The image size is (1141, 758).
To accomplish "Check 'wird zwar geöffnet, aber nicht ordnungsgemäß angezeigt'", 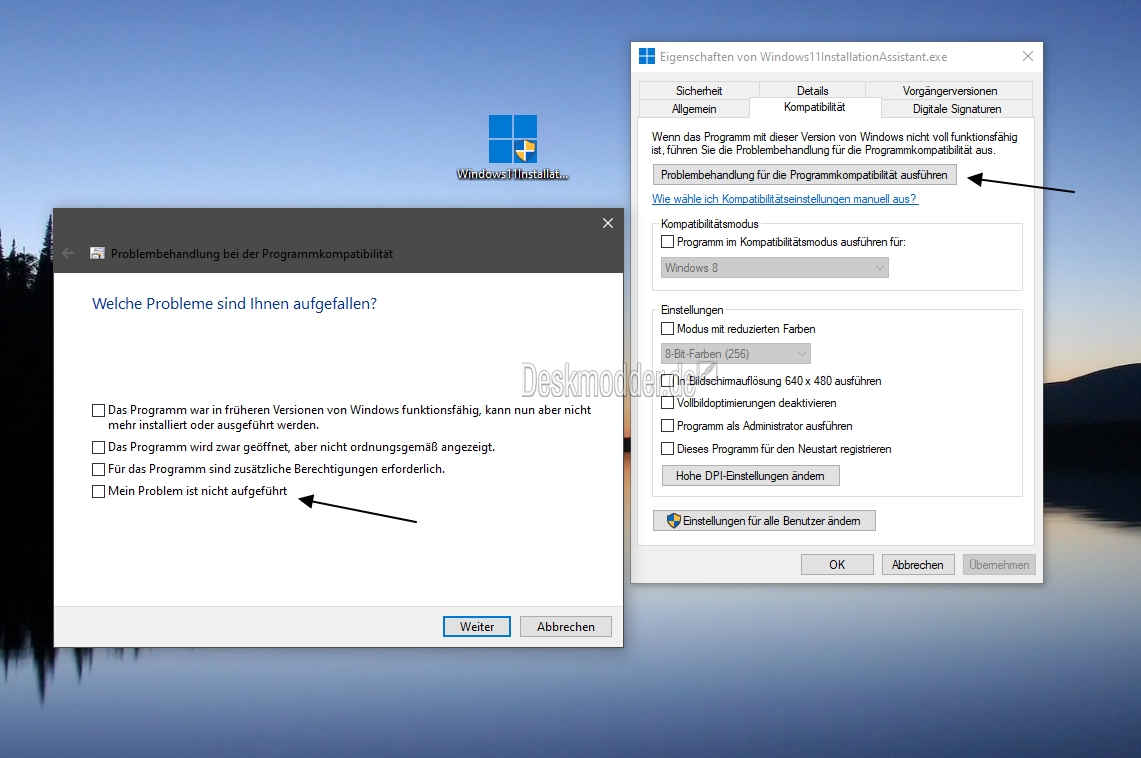I will [x=98, y=447].
